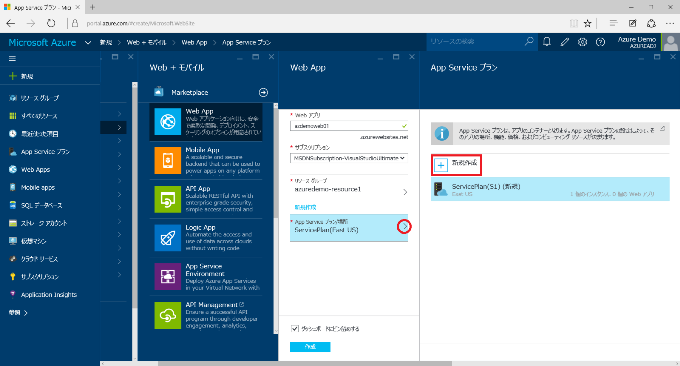Click the green plus New icon
The height and width of the screenshot is (366, 680).
[13, 76]
